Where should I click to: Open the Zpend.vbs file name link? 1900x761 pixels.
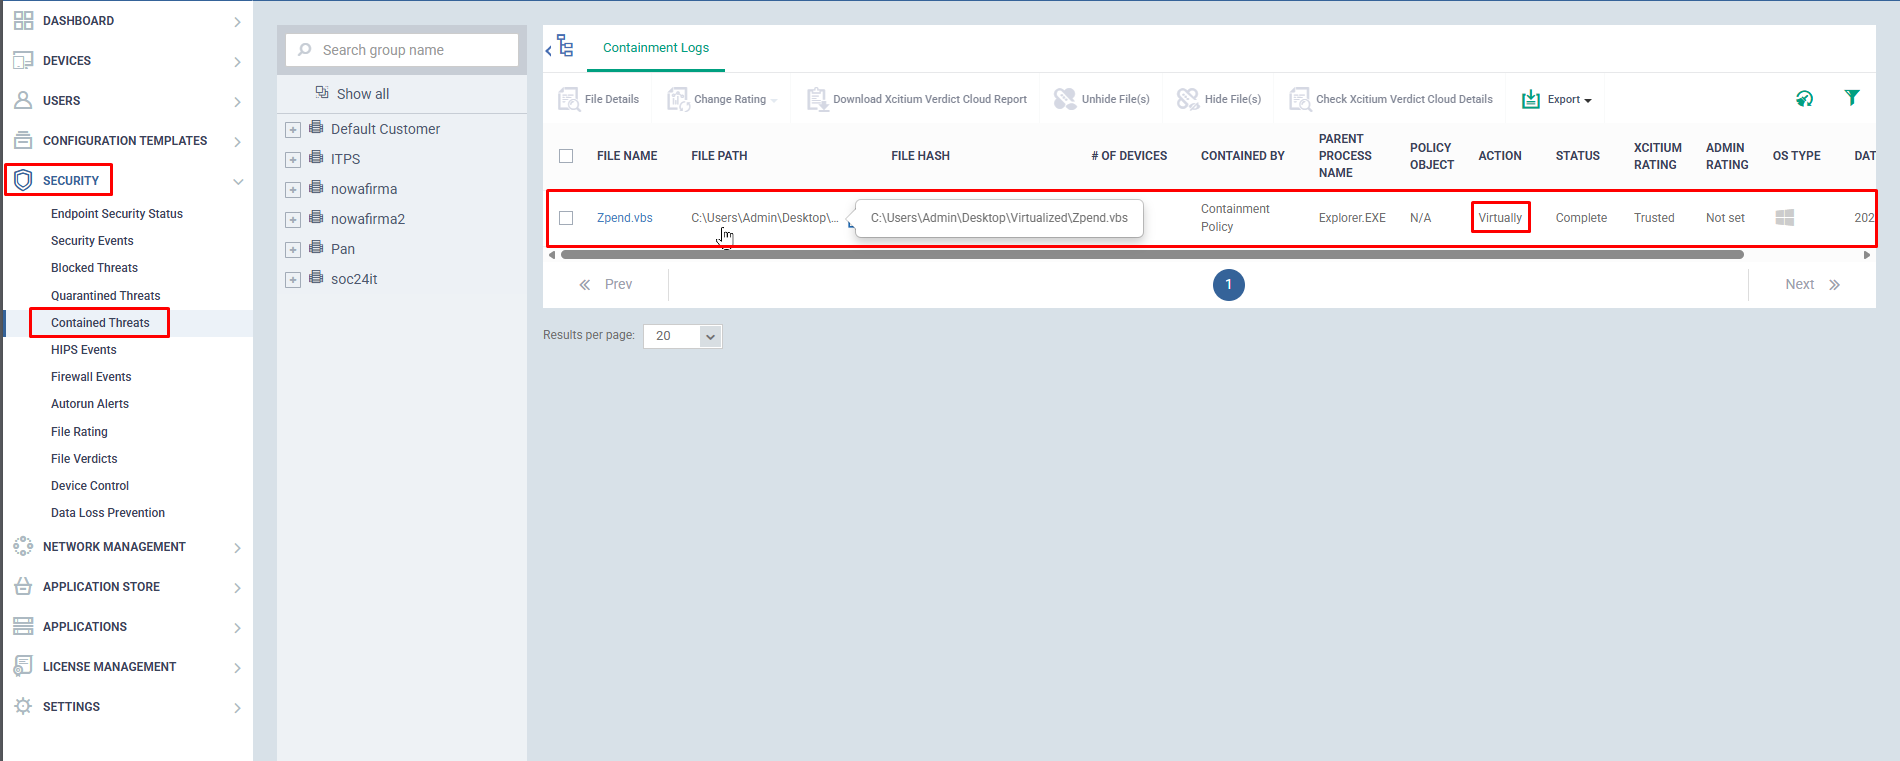624,218
